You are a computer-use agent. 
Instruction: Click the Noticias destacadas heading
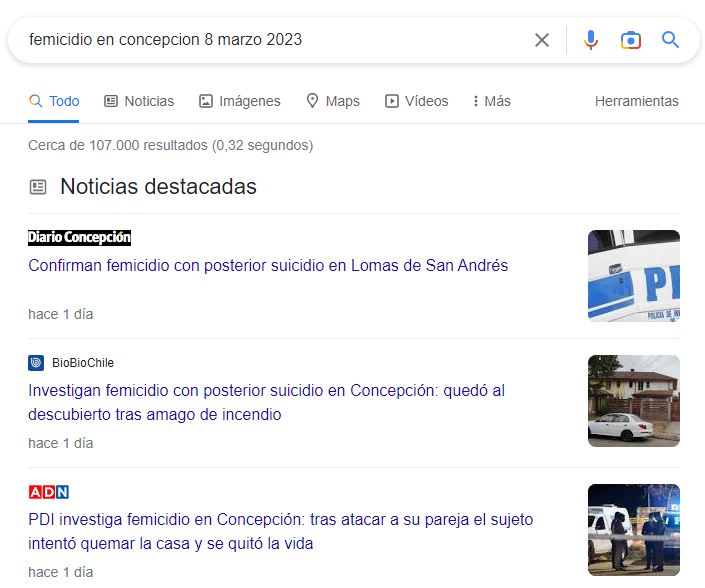tap(158, 187)
